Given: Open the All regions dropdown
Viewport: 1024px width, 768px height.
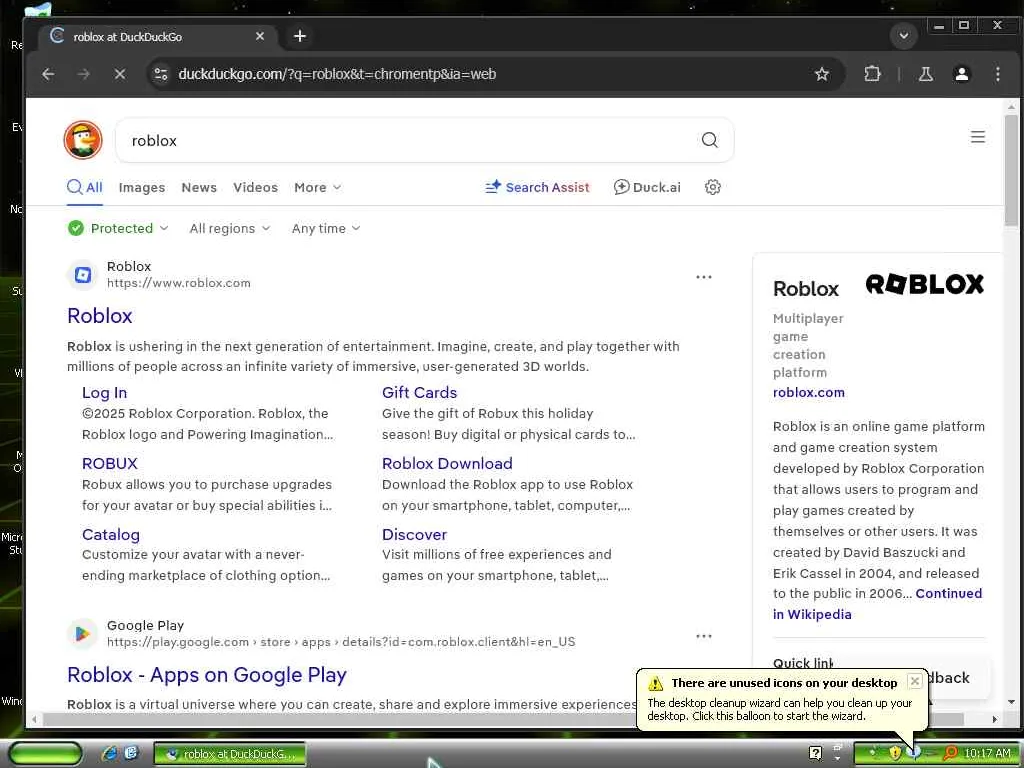Looking at the screenshot, I should pos(229,228).
